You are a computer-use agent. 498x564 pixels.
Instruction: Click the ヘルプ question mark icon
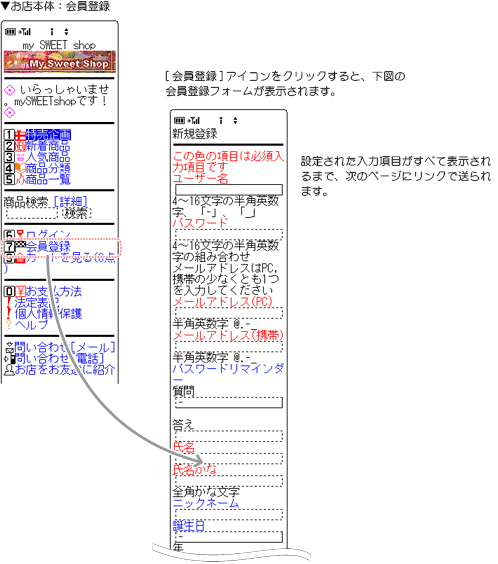coord(9,324)
